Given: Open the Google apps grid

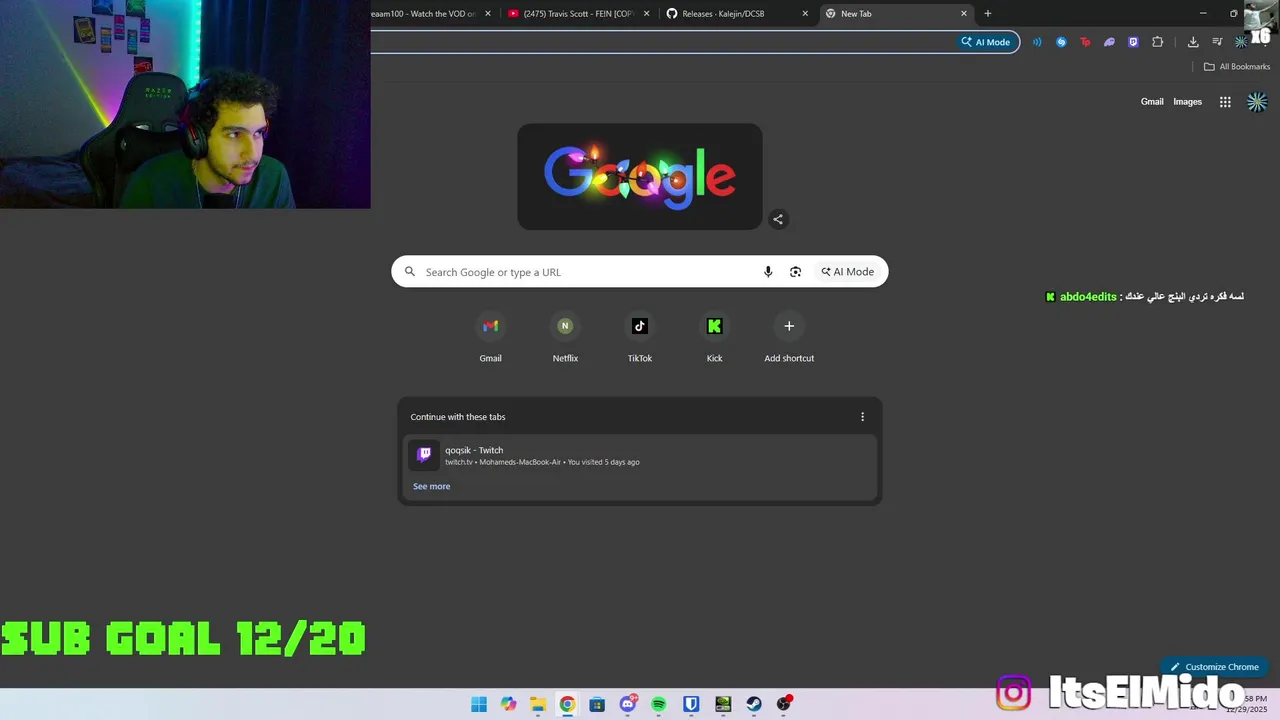Looking at the screenshot, I should click(1225, 102).
